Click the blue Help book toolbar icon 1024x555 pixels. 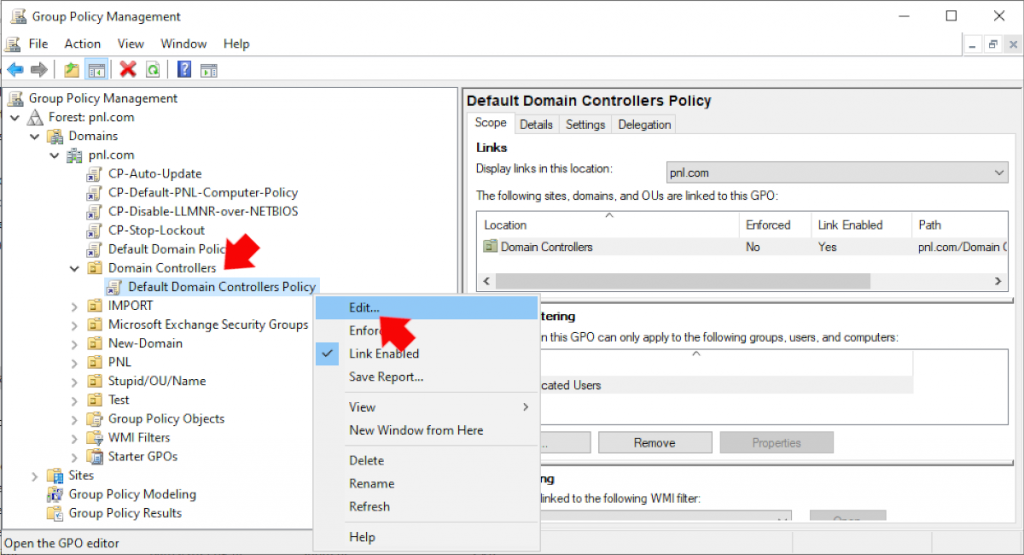184,69
